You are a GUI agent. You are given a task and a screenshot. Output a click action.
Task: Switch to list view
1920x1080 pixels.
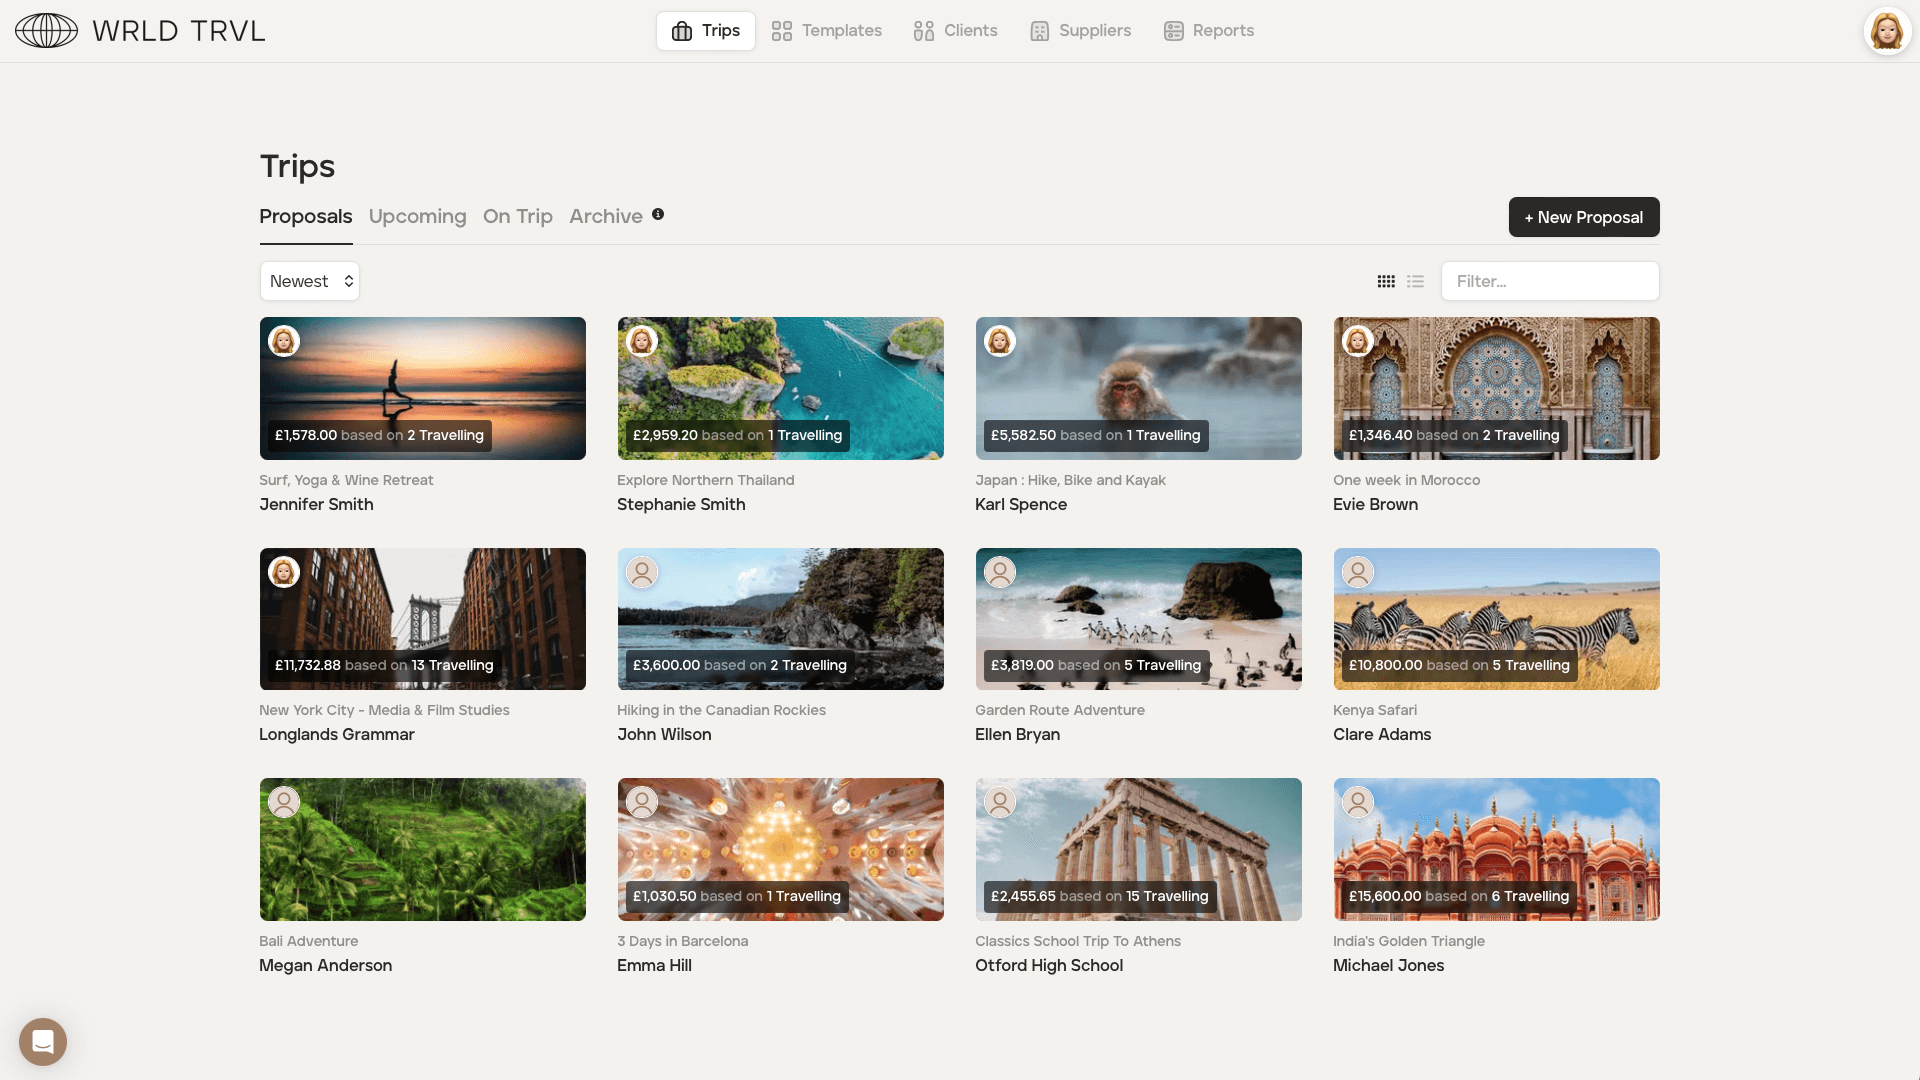tap(1415, 282)
